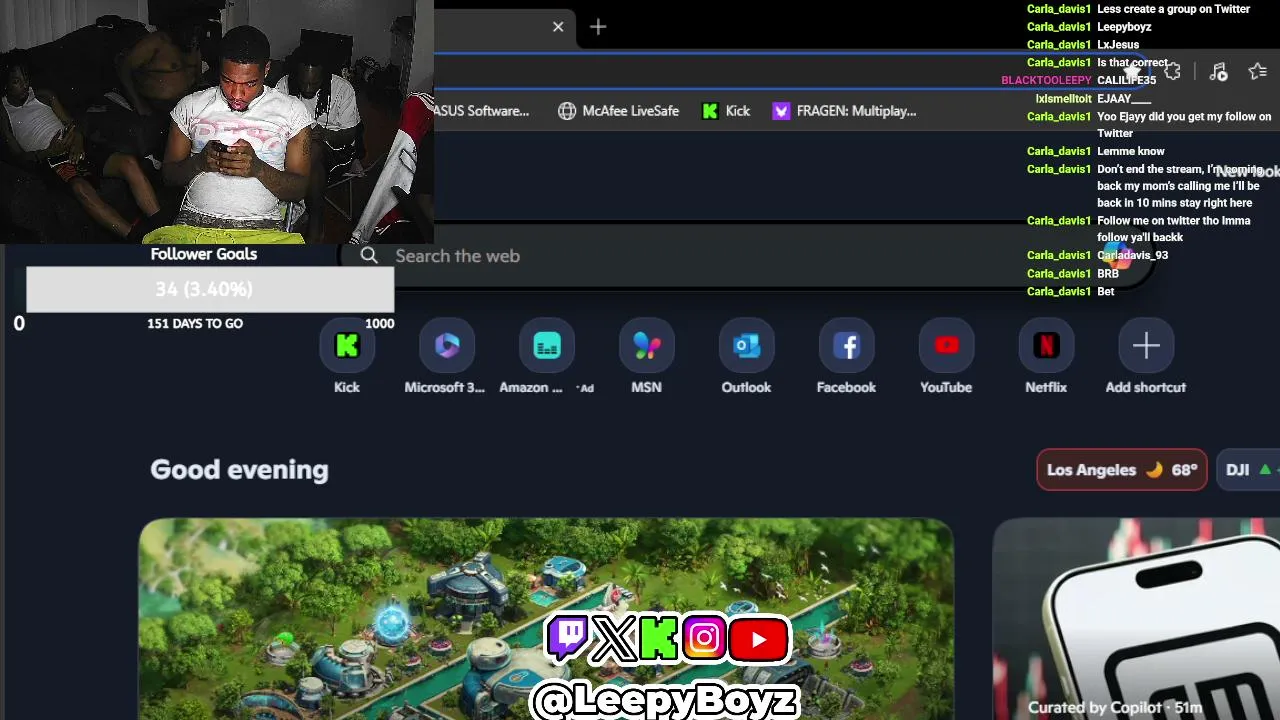Open the Los Angeles weather pill

pyautogui.click(x=1122, y=470)
